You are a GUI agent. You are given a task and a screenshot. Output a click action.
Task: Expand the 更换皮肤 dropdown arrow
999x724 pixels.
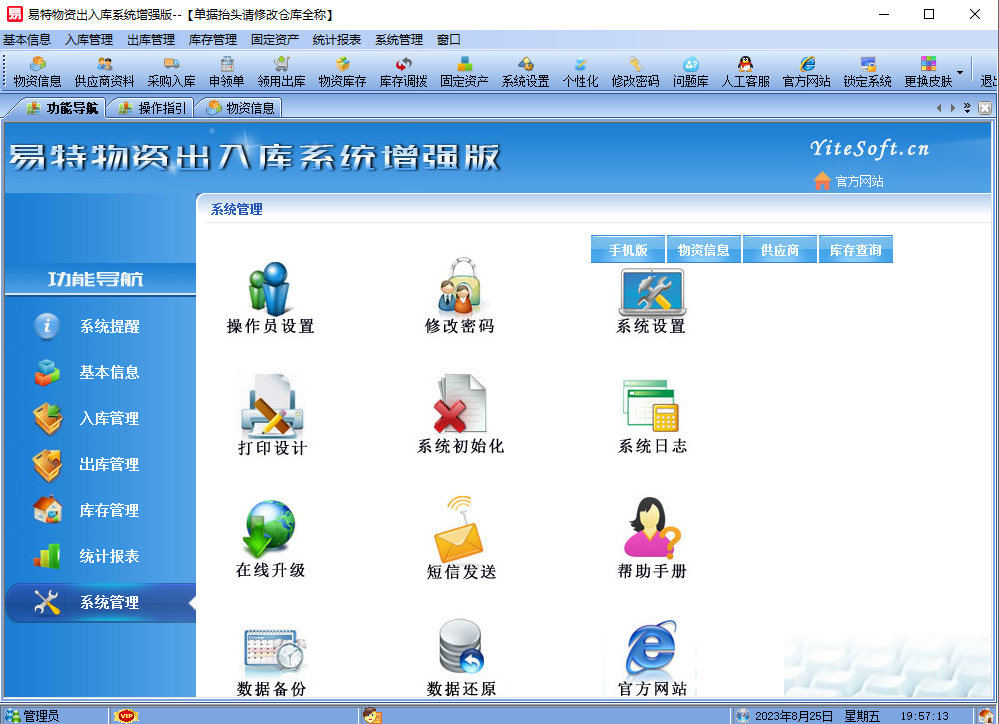point(960,72)
